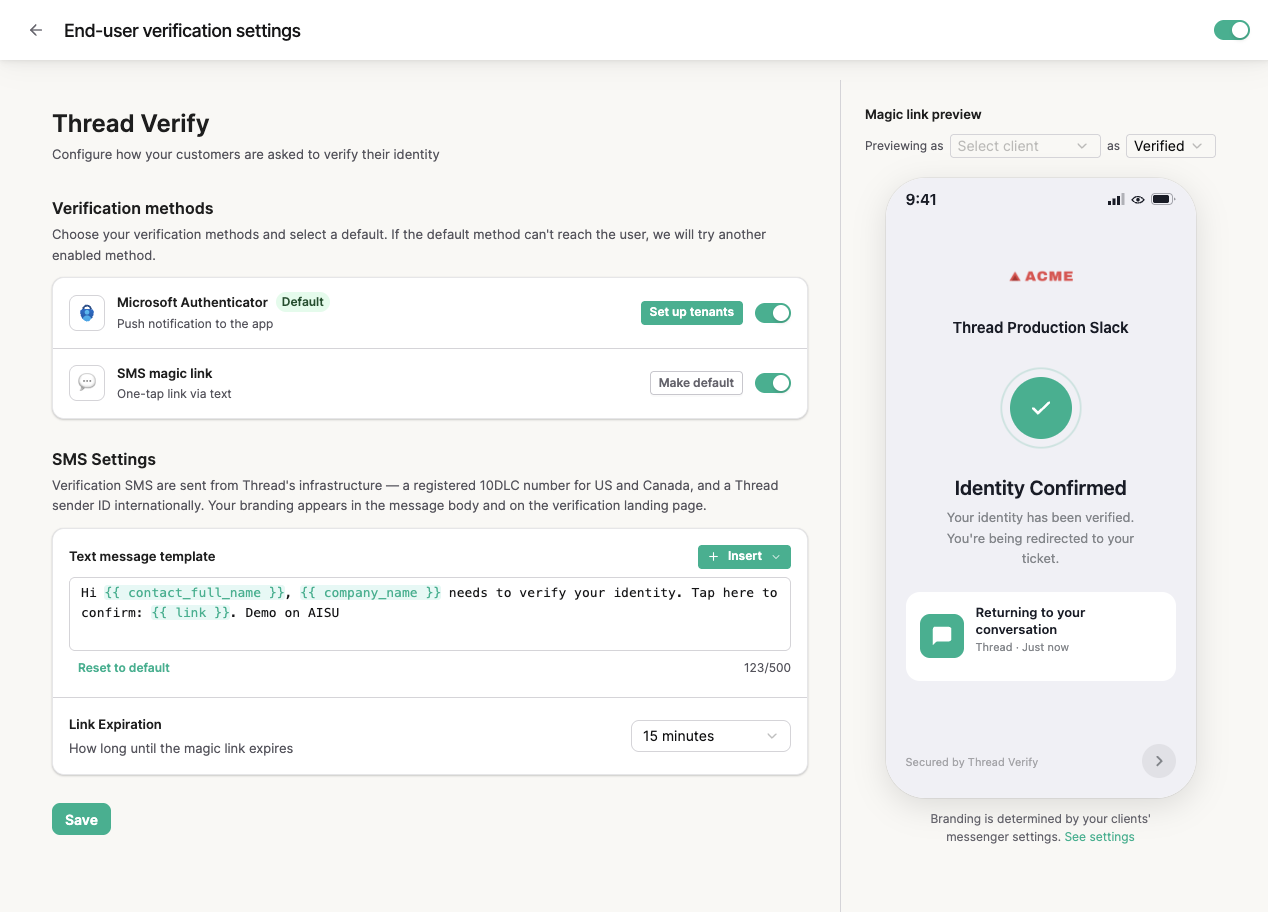Make SMS magic link the default
The image size is (1268, 912).
696,383
